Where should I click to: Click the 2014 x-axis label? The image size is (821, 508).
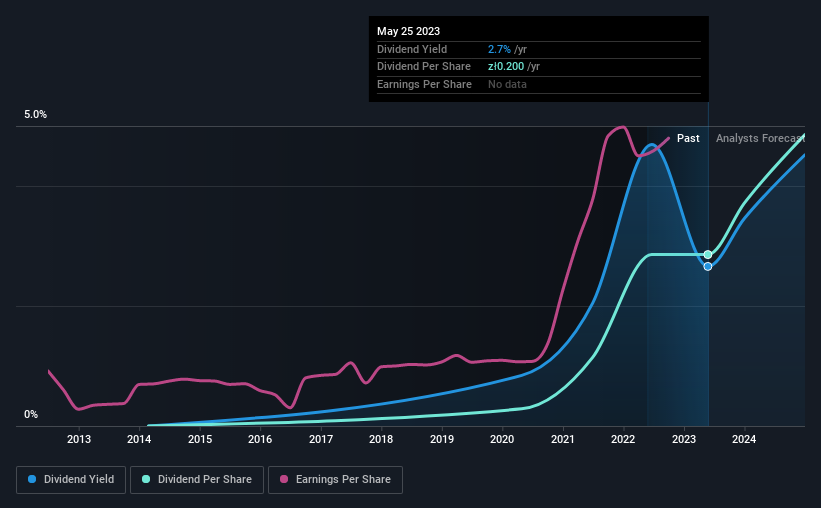coord(139,439)
